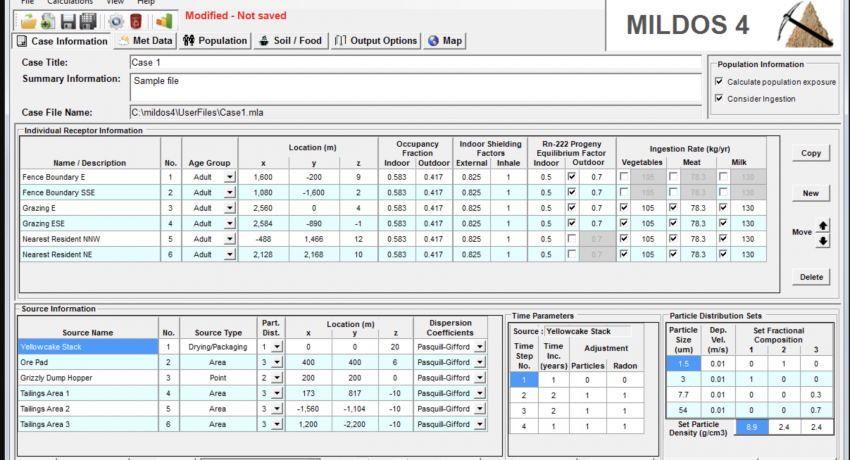Click the New receptor button
Image resolution: width=850 pixels, height=460 pixels.
[x=811, y=193]
